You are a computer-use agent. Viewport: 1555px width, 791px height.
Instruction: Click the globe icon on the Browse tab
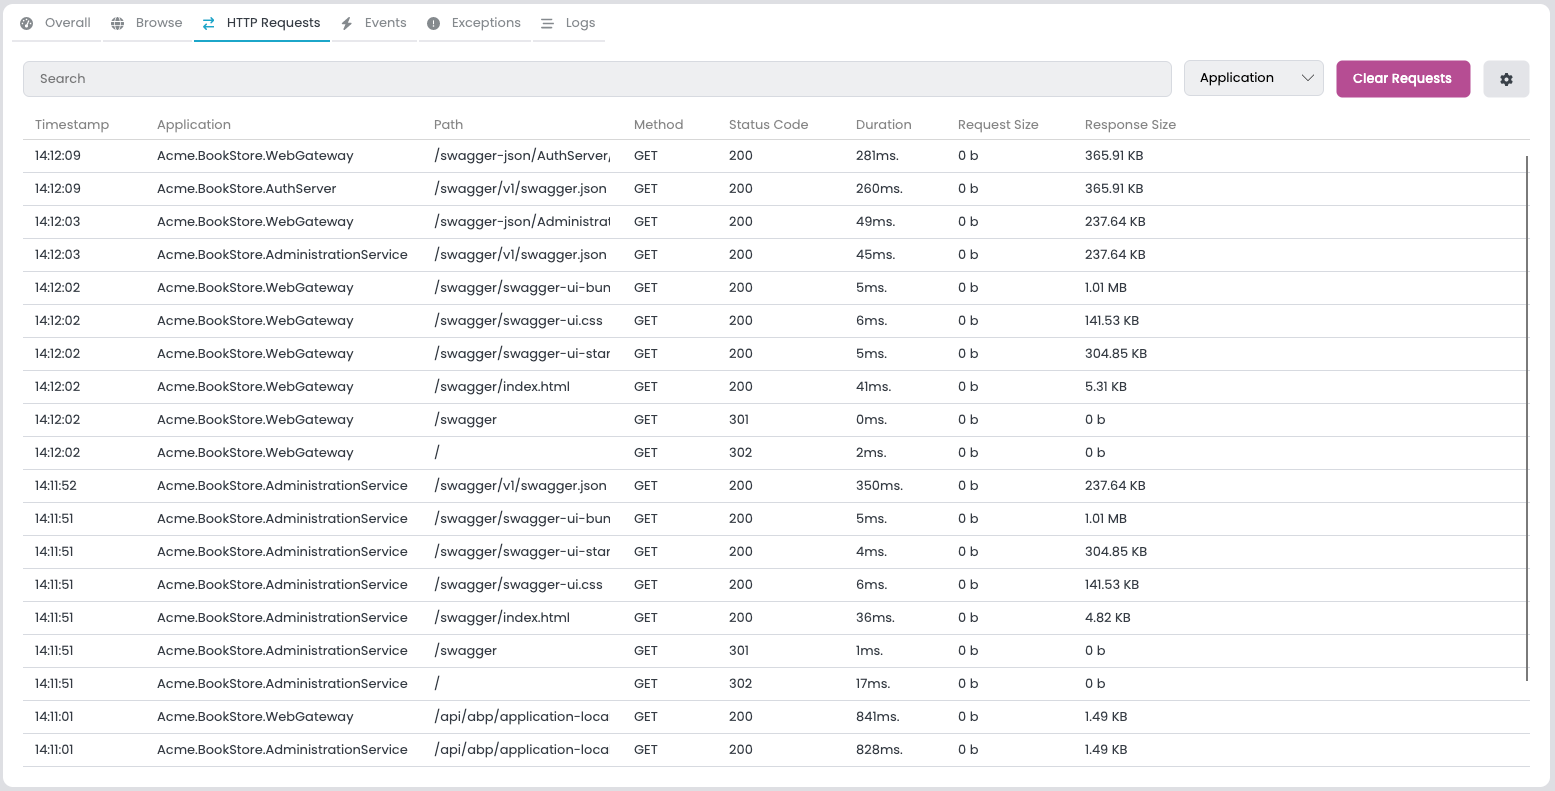(x=118, y=22)
